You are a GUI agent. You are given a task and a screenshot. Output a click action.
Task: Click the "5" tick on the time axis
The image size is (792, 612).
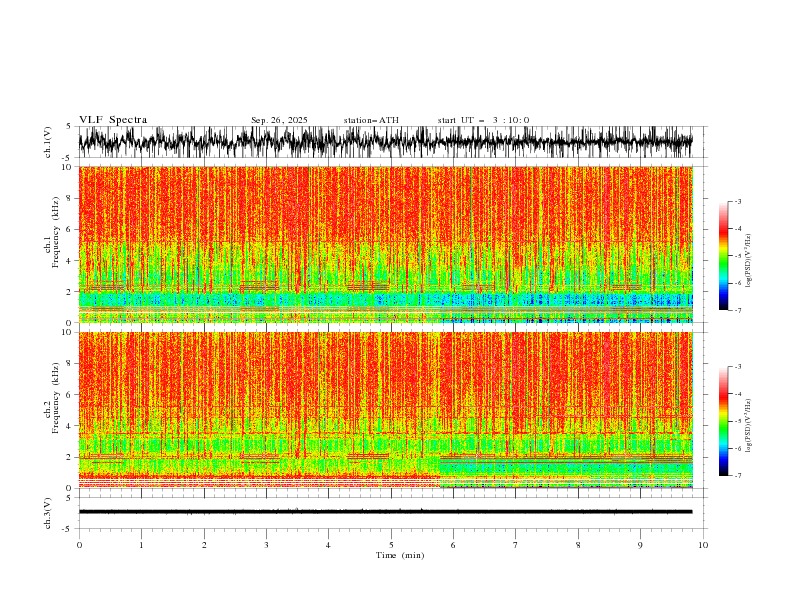(x=391, y=545)
